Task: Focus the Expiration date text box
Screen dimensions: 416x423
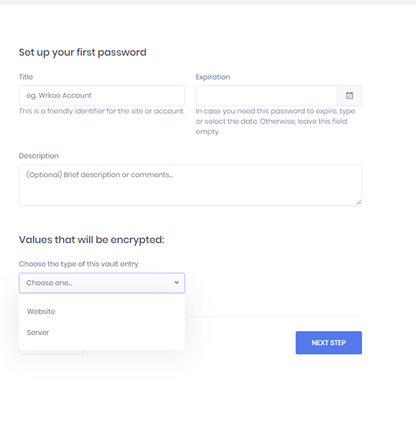Action: pos(267,96)
